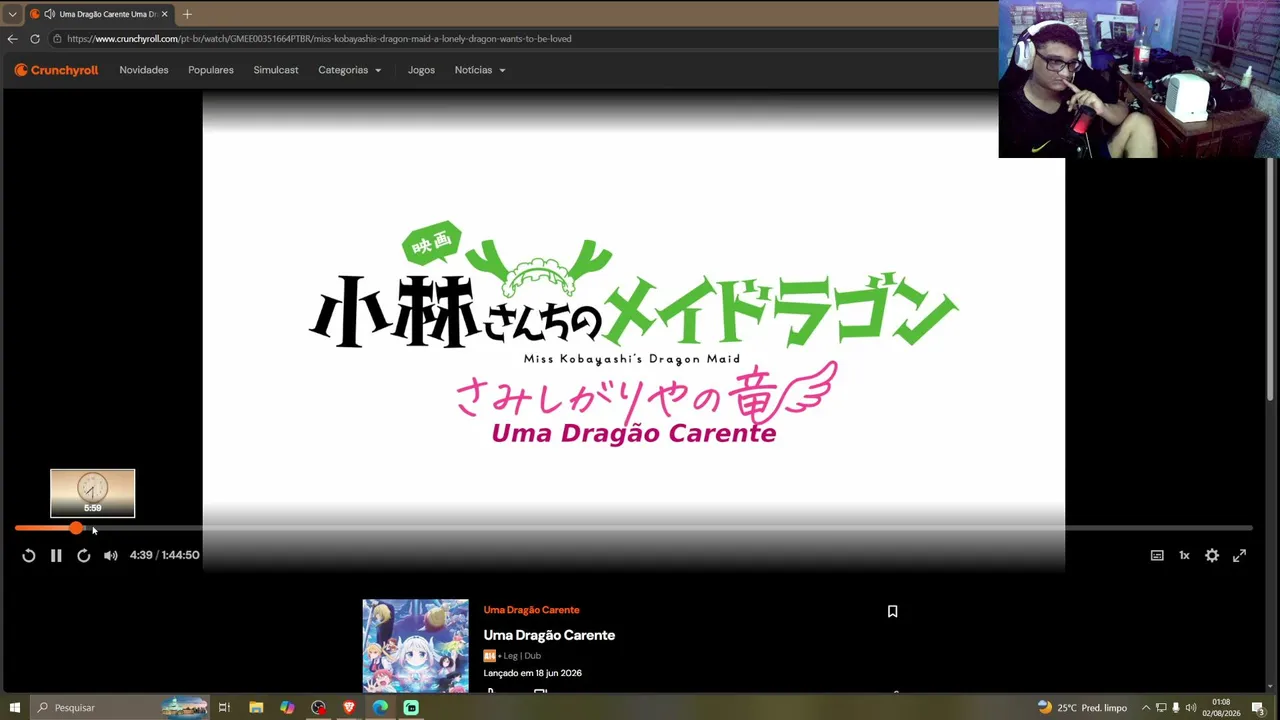The width and height of the screenshot is (1280, 720).
Task: Mute the tab using its audio icon
Action: 49,14
